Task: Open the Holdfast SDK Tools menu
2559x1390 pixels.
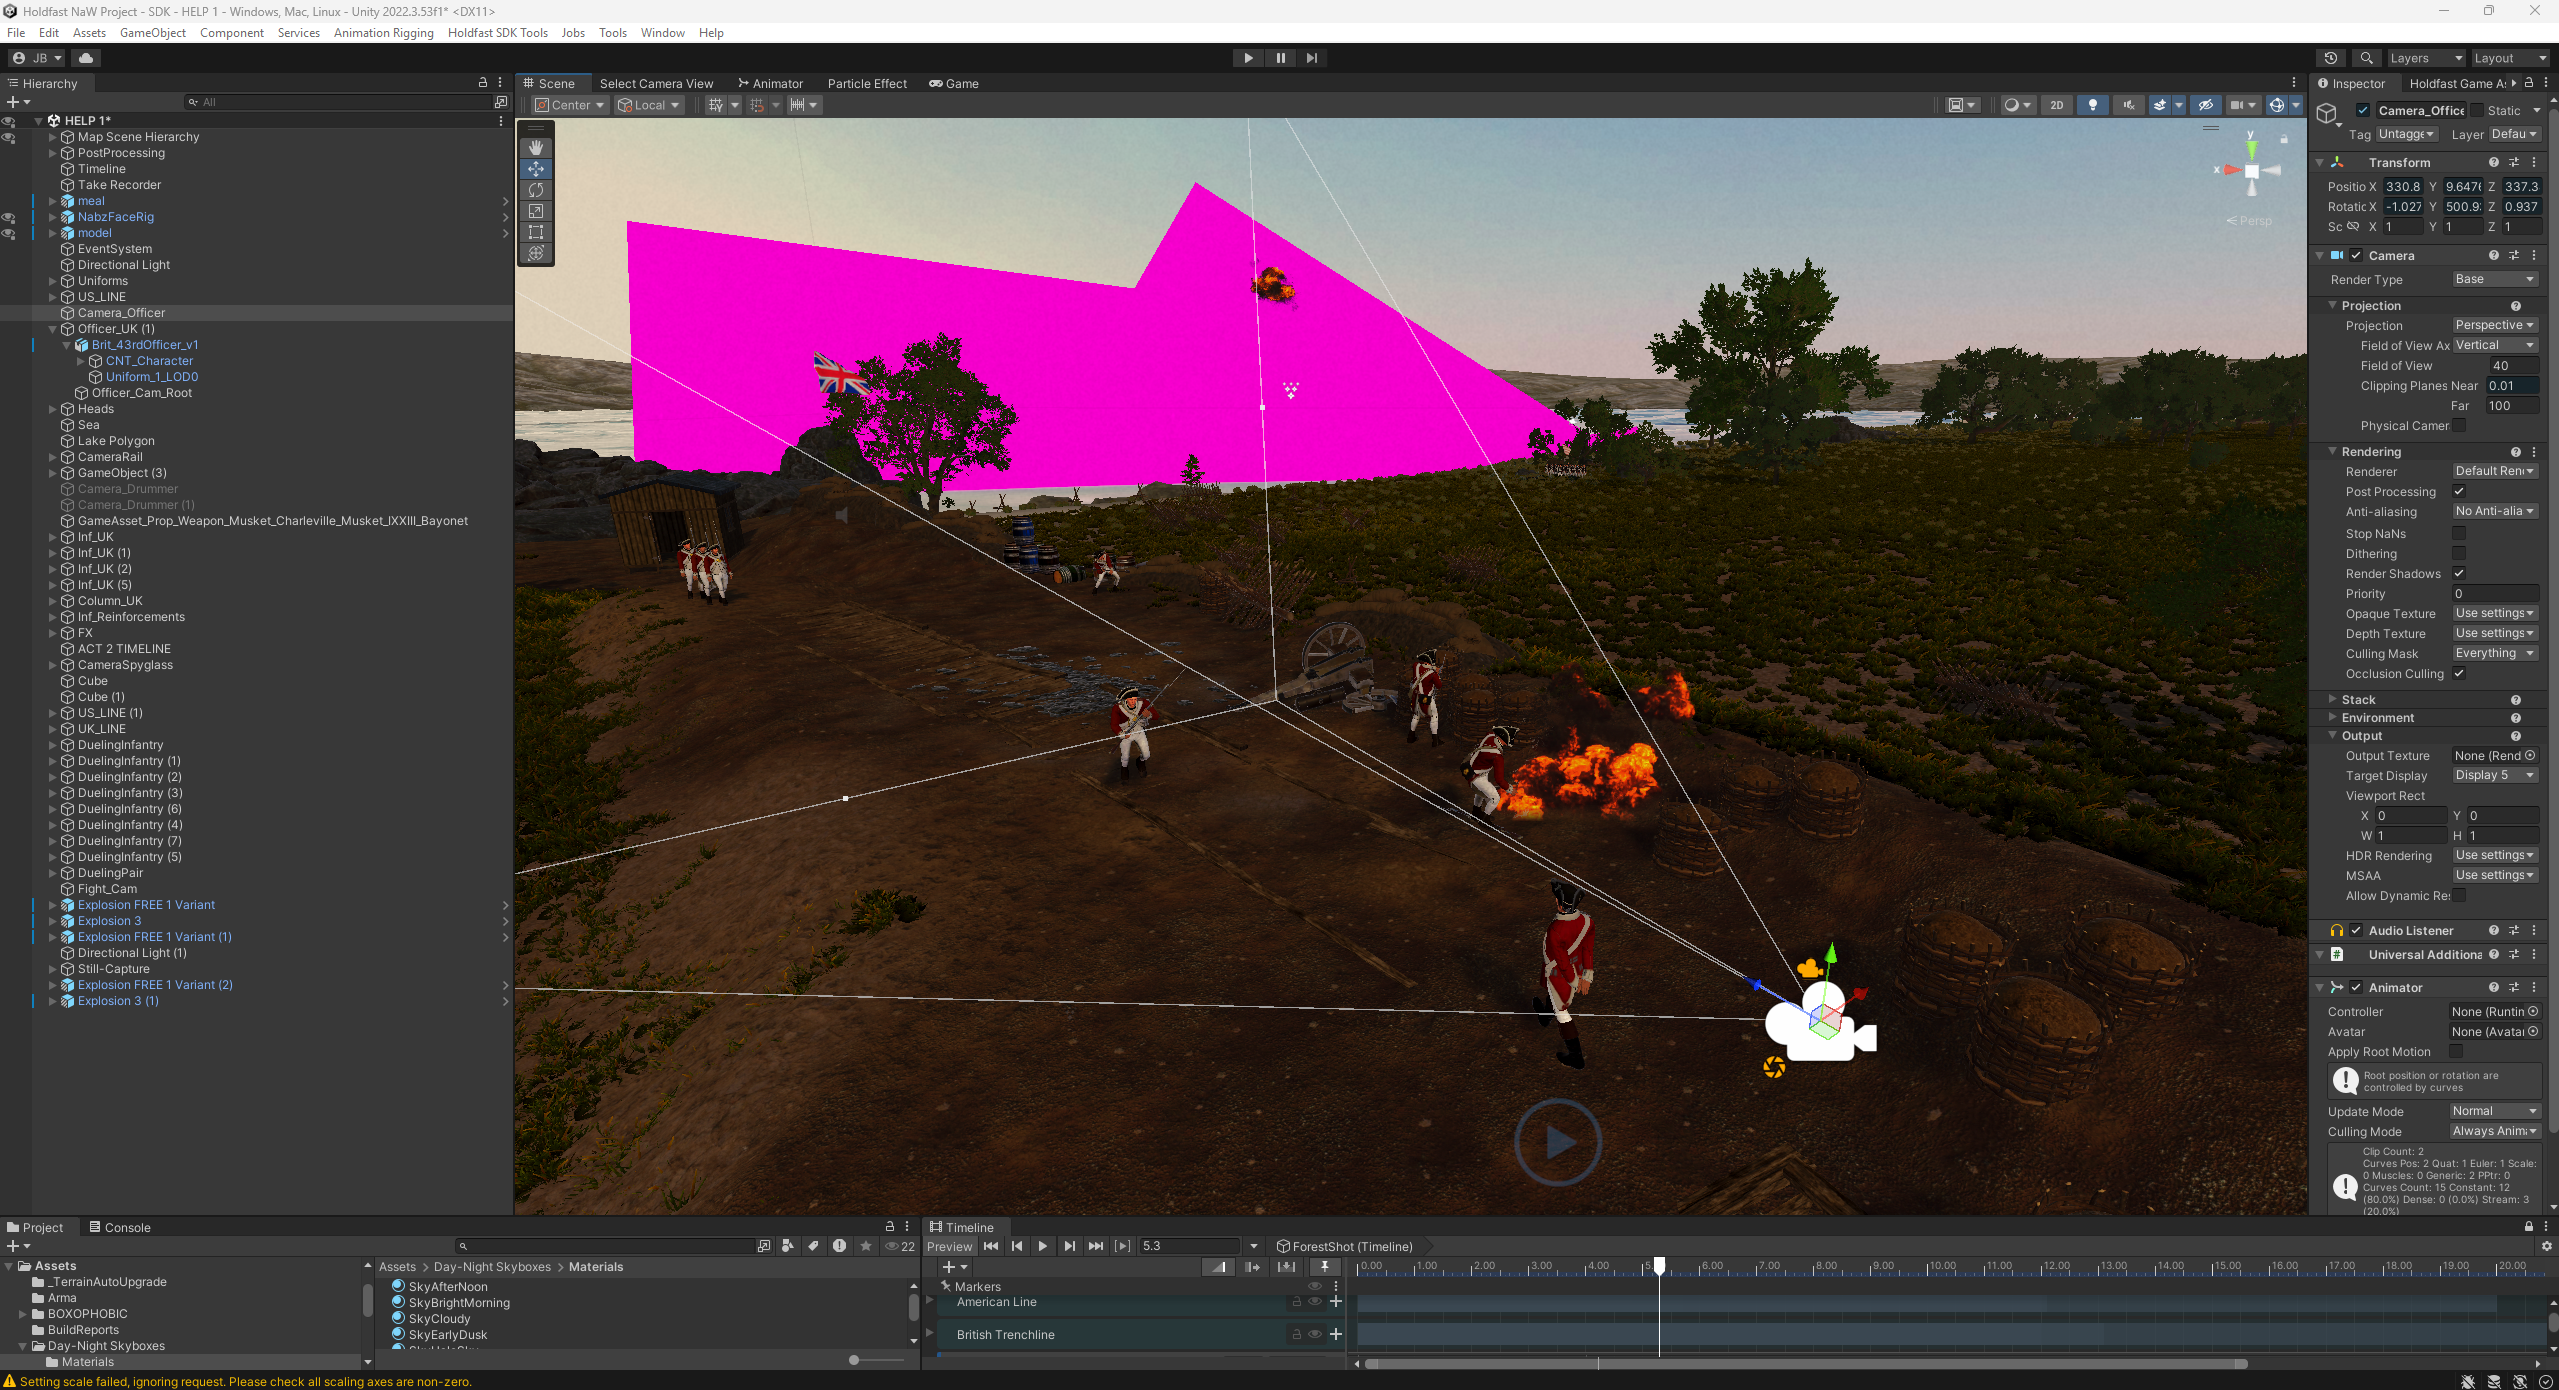Action: 497,32
